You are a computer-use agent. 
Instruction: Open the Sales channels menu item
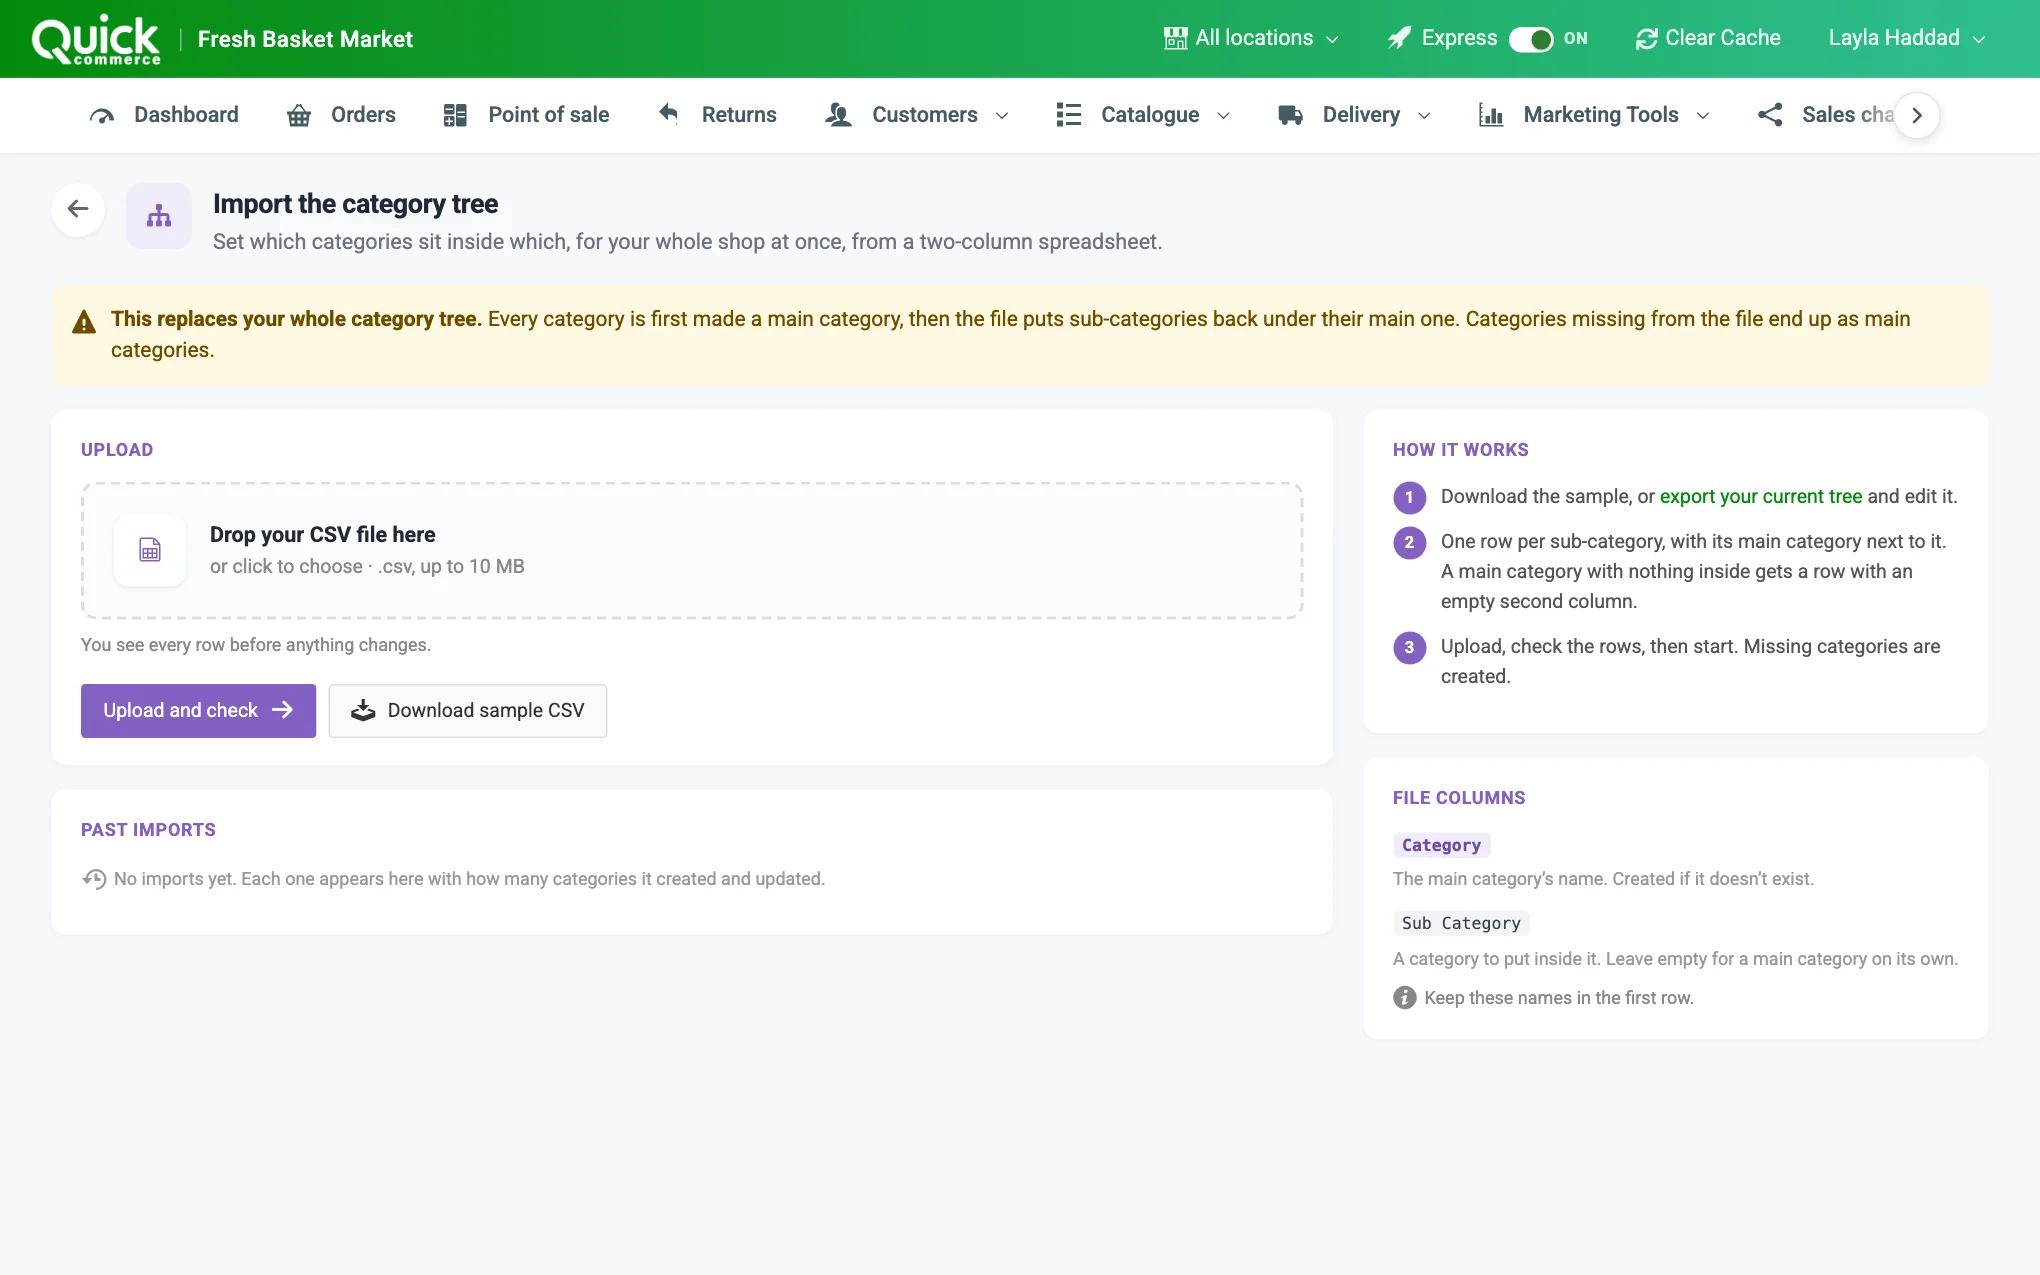coord(1825,115)
